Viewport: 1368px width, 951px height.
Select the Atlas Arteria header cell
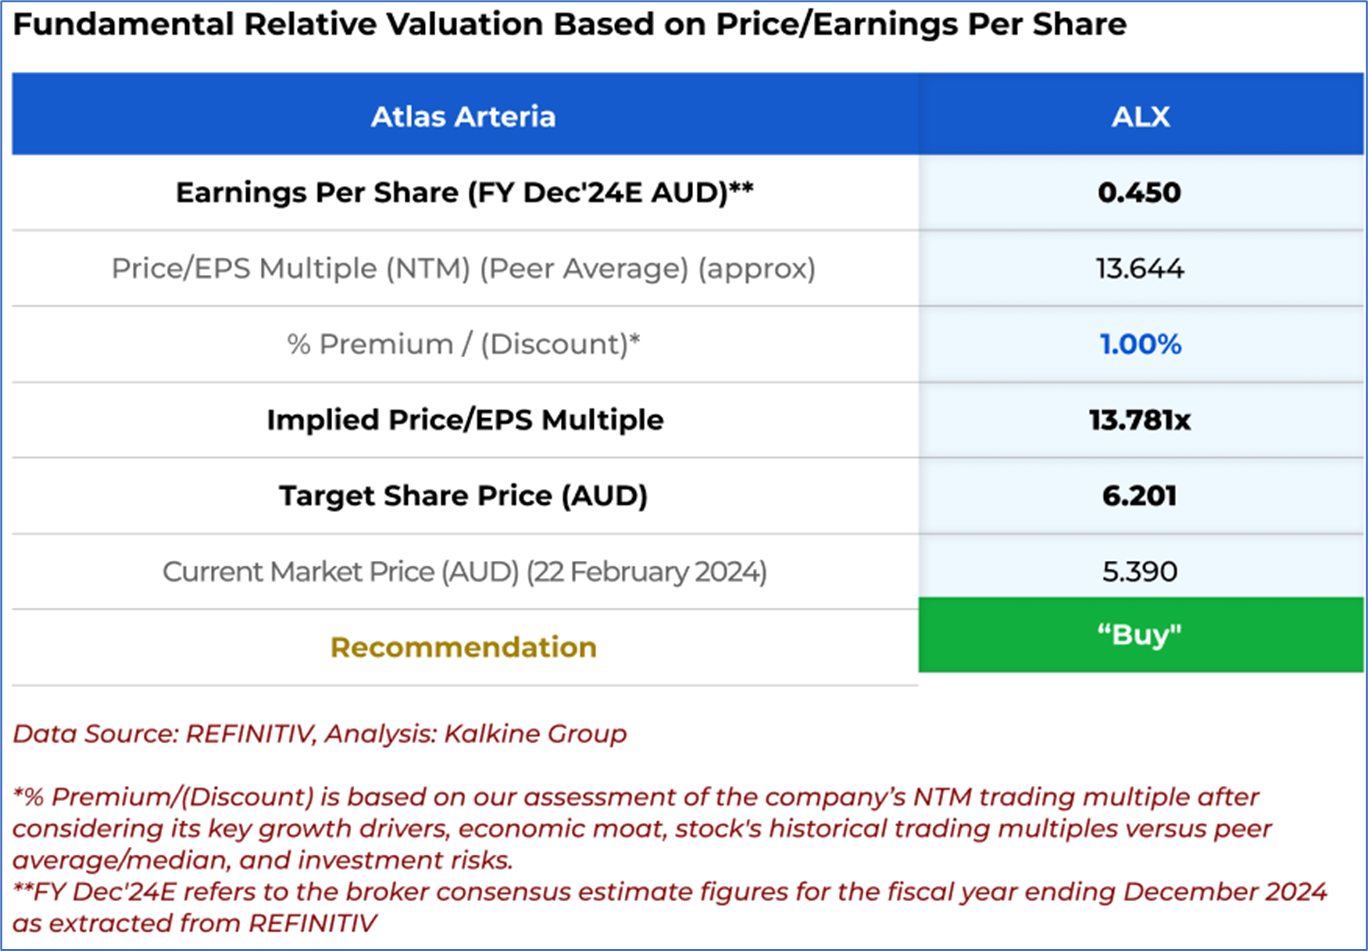point(463,116)
